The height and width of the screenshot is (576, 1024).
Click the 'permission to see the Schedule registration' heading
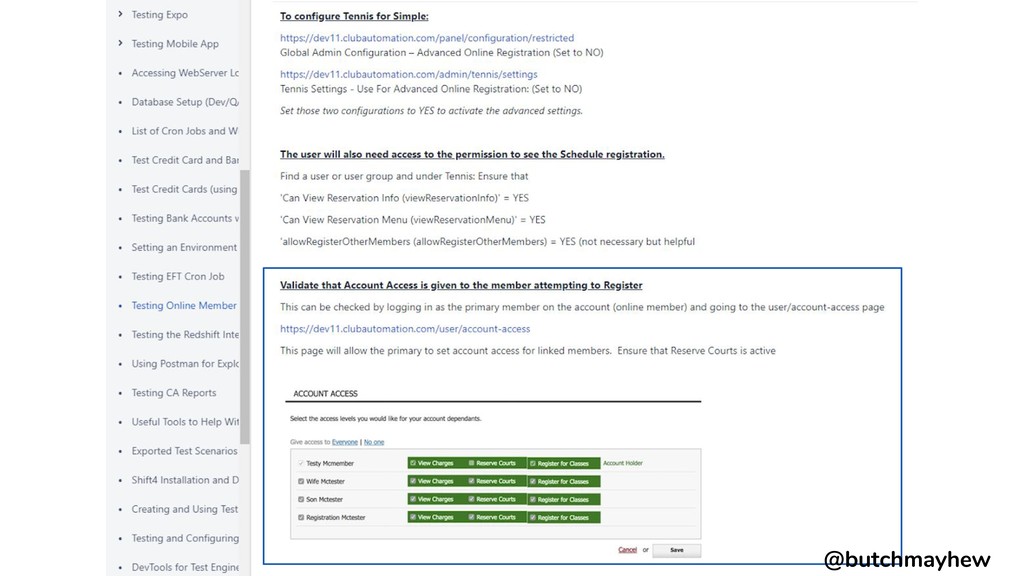[x=472, y=155]
